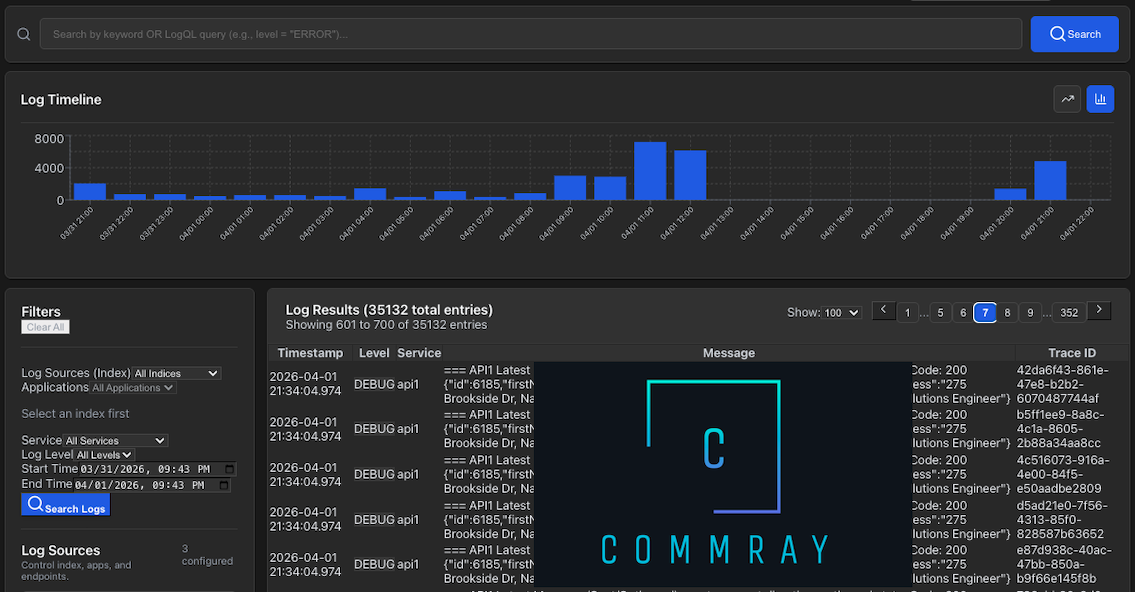Click the 04/01 12:00 timeline bar
This screenshot has height=592, width=1135.
coord(690,175)
